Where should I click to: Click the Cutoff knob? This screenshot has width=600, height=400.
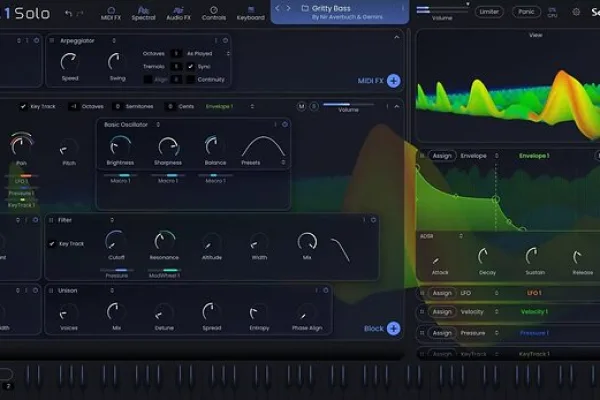[x=116, y=241]
